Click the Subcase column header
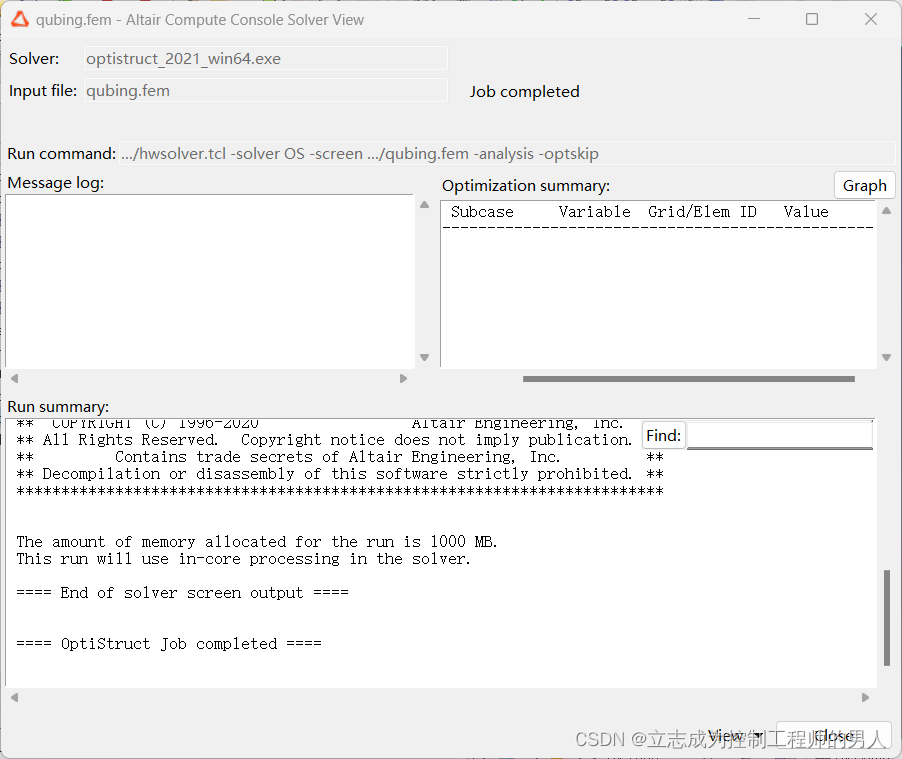Image resolution: width=902 pixels, height=759 pixels. tap(482, 212)
